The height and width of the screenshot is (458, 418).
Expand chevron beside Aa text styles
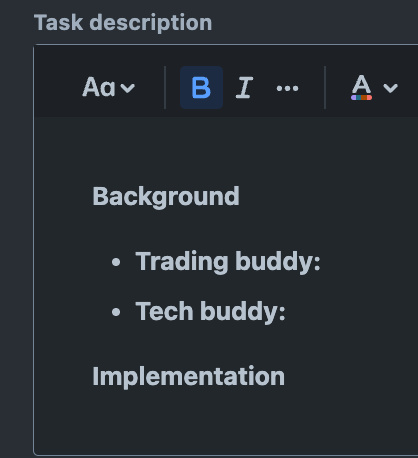point(127,88)
